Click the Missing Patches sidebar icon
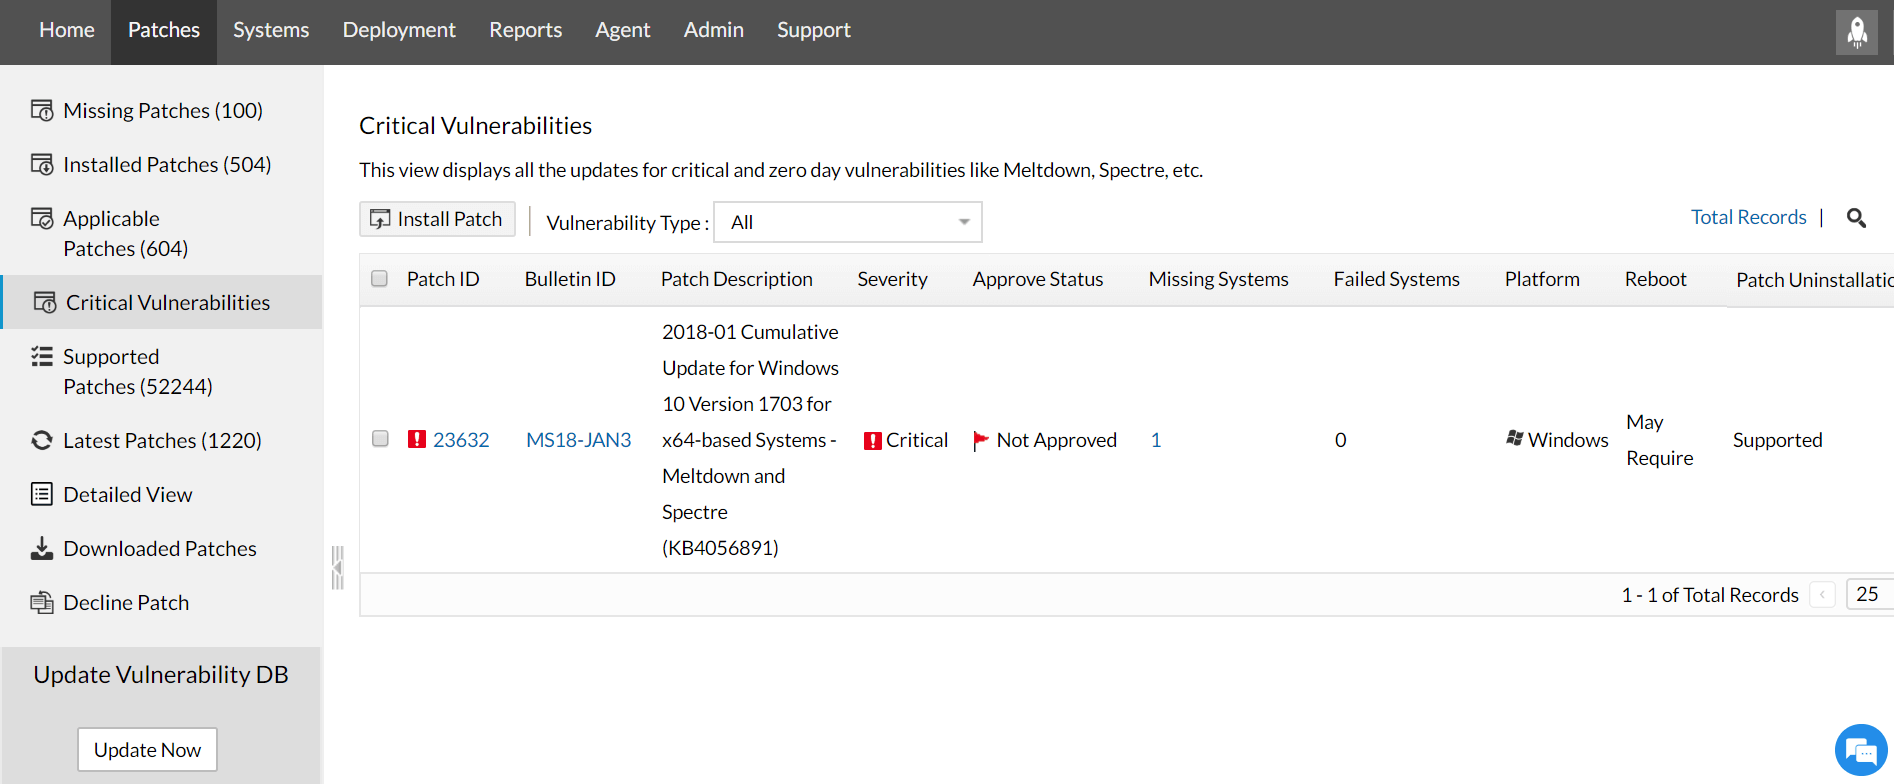Image resolution: width=1894 pixels, height=784 pixels. tap(42, 110)
